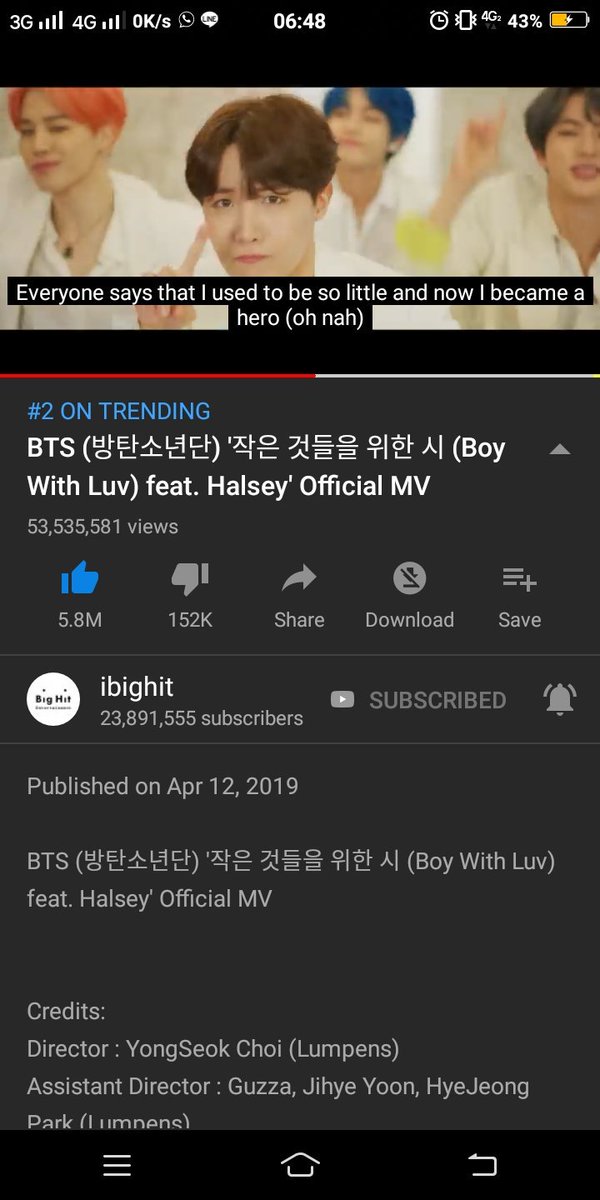Toggle the SUBSCRIBED button

point(418,700)
